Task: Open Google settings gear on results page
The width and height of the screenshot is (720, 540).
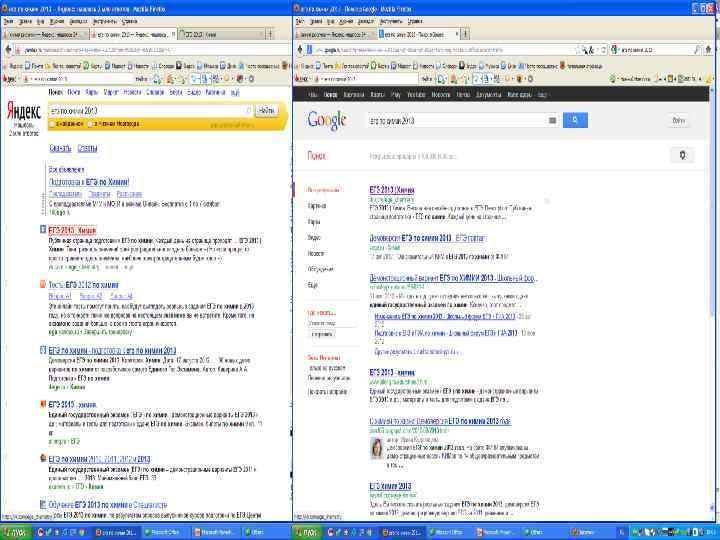Action: pyautogui.click(x=682, y=155)
